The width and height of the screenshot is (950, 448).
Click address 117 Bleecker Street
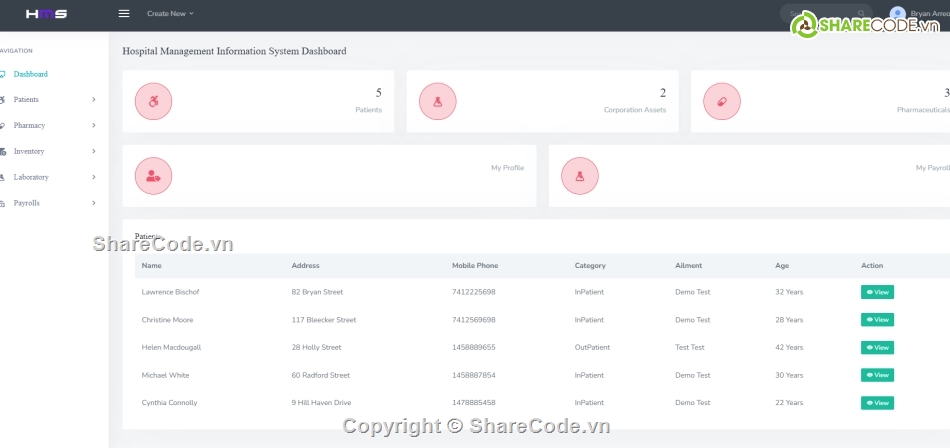click(x=324, y=319)
